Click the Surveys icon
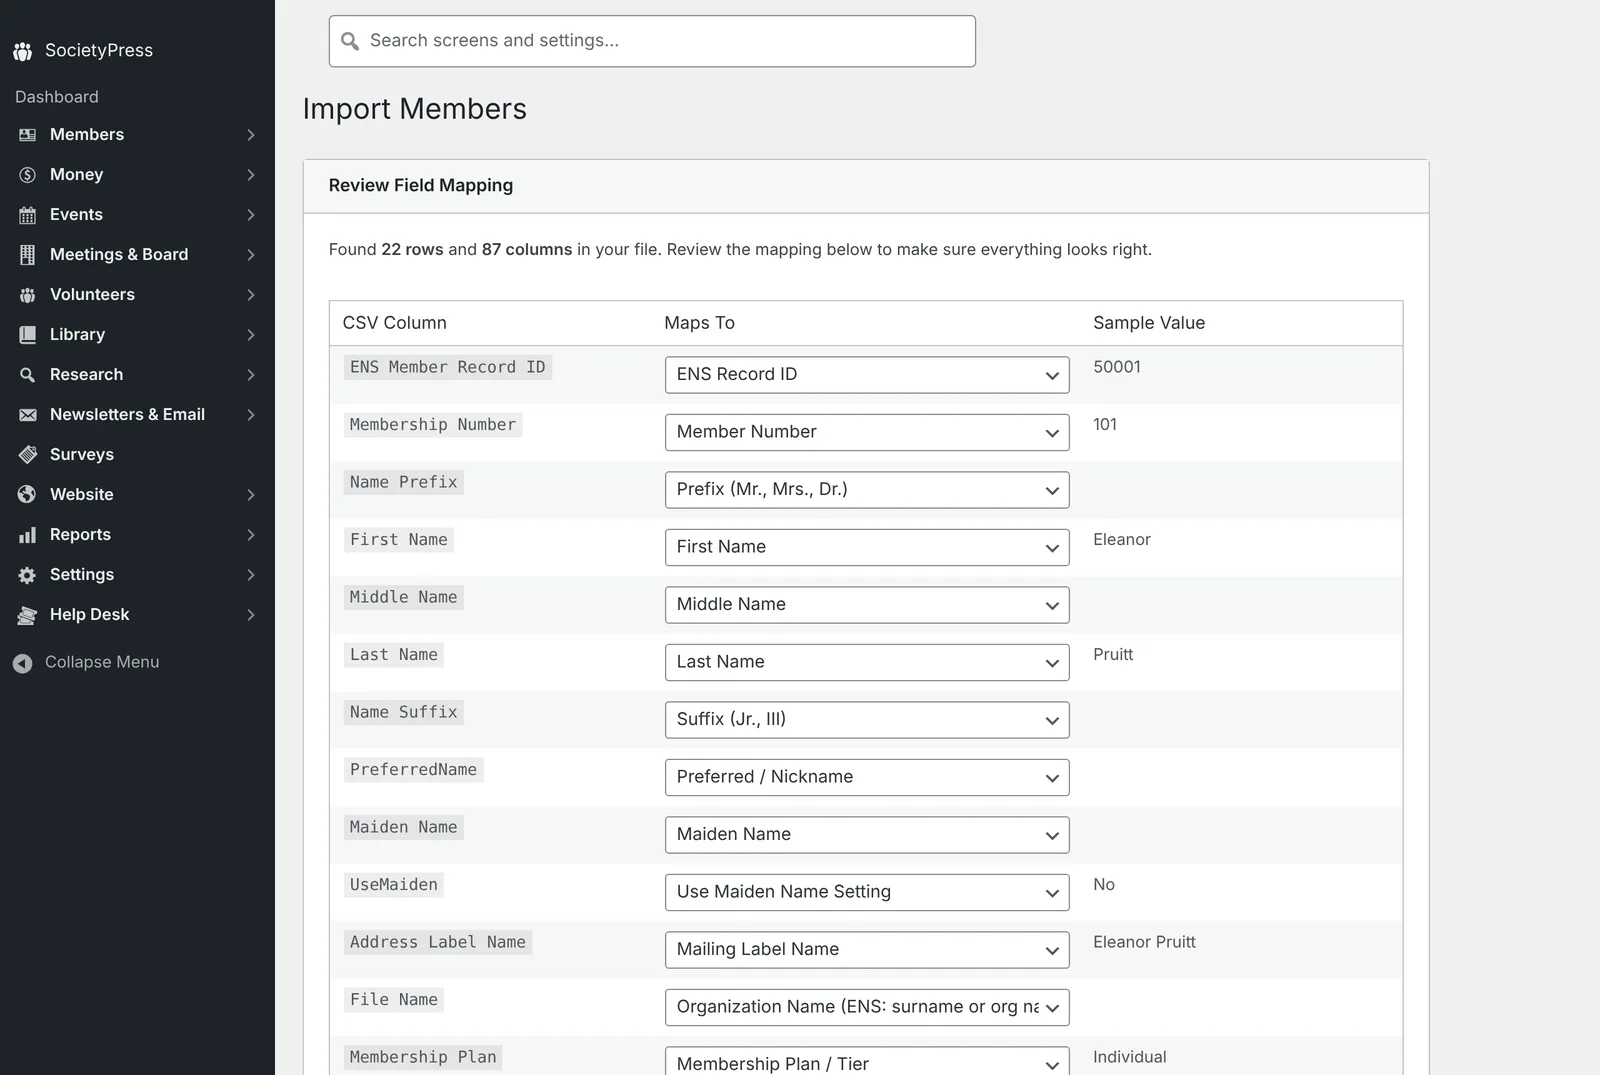 [28, 455]
